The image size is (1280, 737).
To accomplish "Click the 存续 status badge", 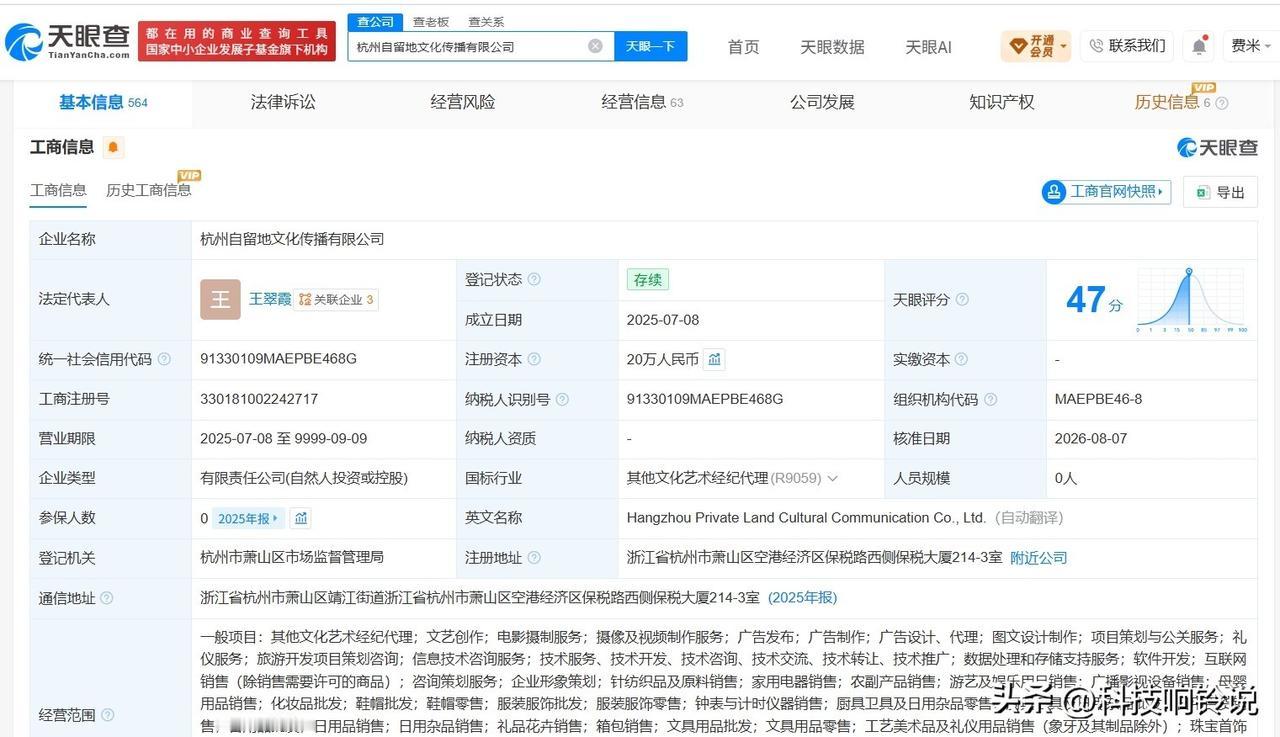I will click(x=648, y=280).
